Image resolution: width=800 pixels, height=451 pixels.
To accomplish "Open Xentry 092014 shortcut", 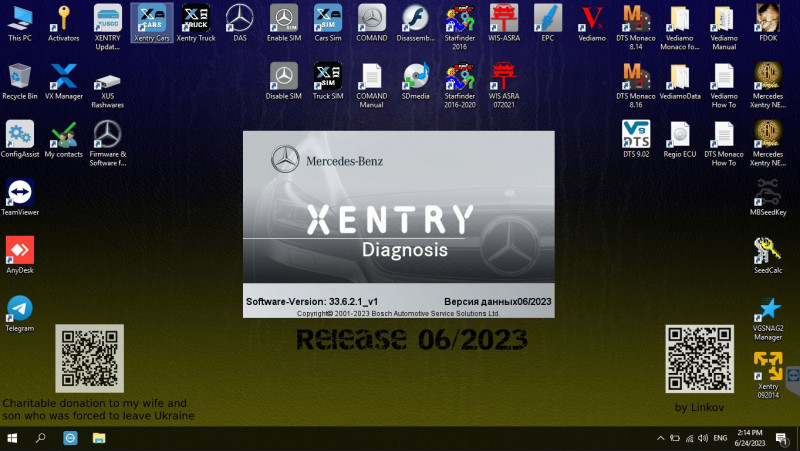I will tap(768, 375).
